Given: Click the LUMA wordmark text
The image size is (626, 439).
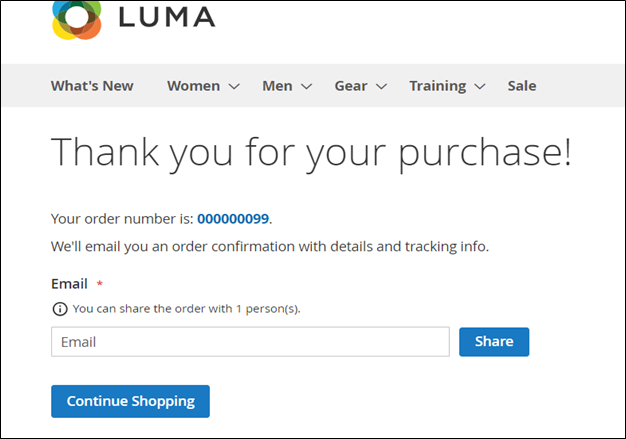Looking at the screenshot, I should (x=166, y=17).
